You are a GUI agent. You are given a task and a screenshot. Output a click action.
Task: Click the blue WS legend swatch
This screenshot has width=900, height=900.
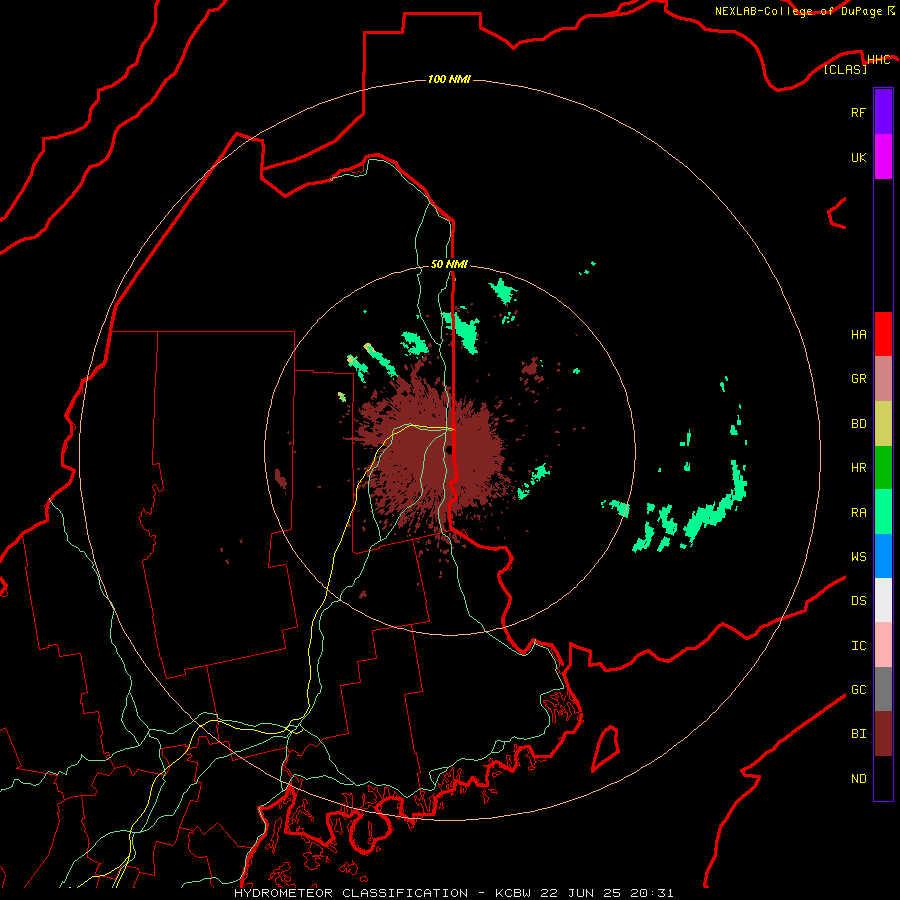point(883,556)
